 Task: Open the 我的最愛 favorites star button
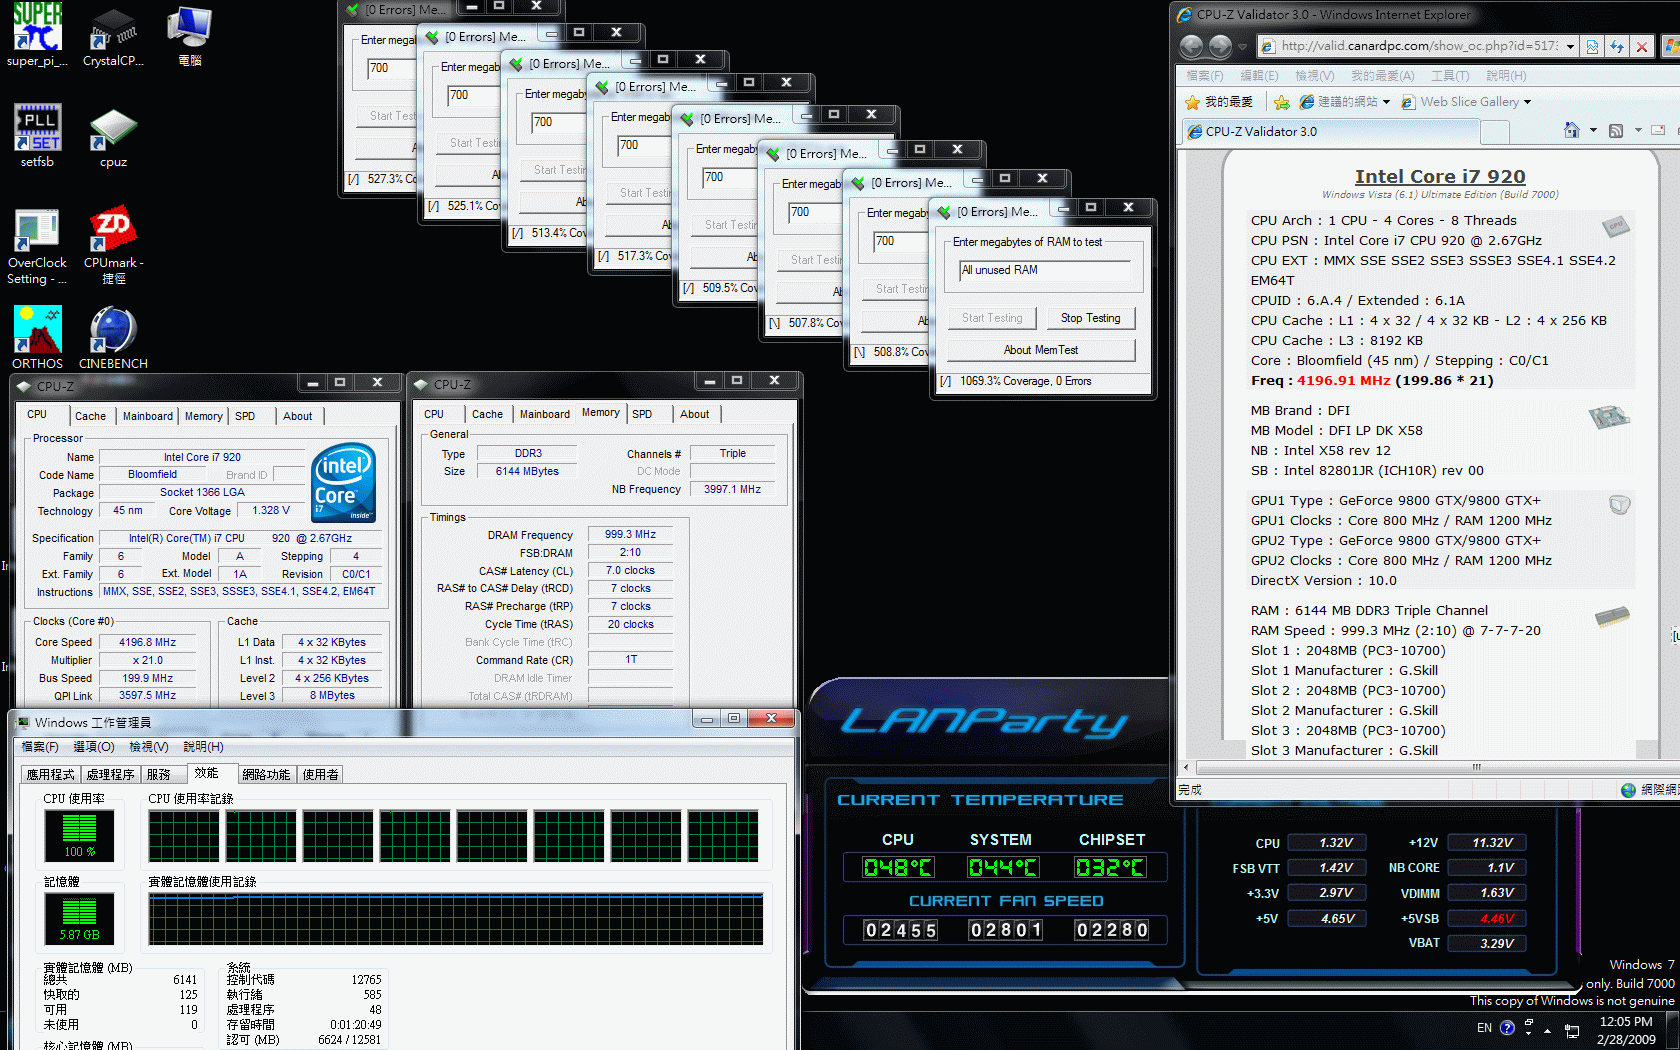point(1192,102)
